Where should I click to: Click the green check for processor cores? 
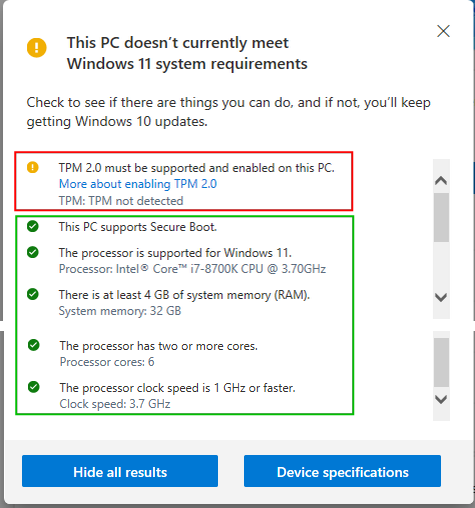click(34, 345)
